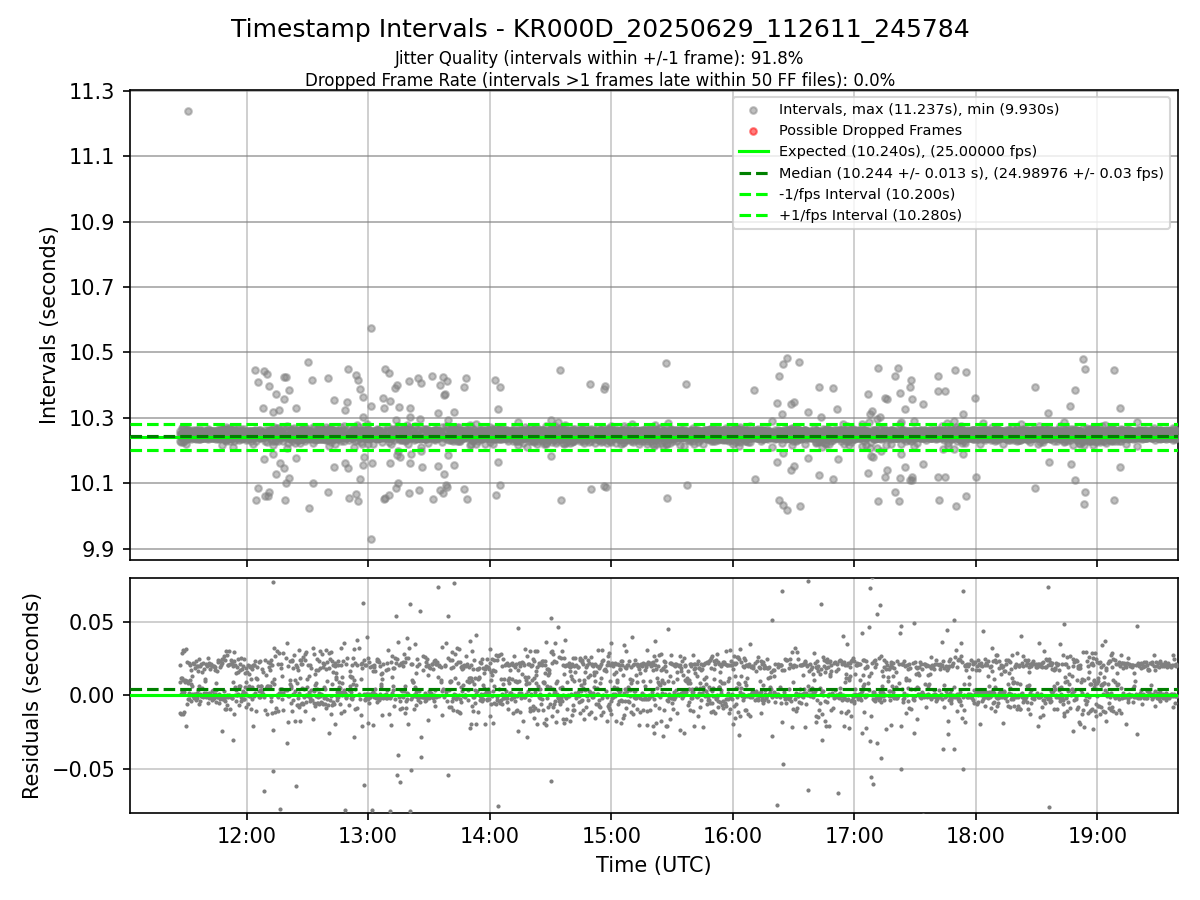
Task: Click the 'Residuals (seconds)' y-axis label
Action: pyautogui.click(x=31, y=696)
